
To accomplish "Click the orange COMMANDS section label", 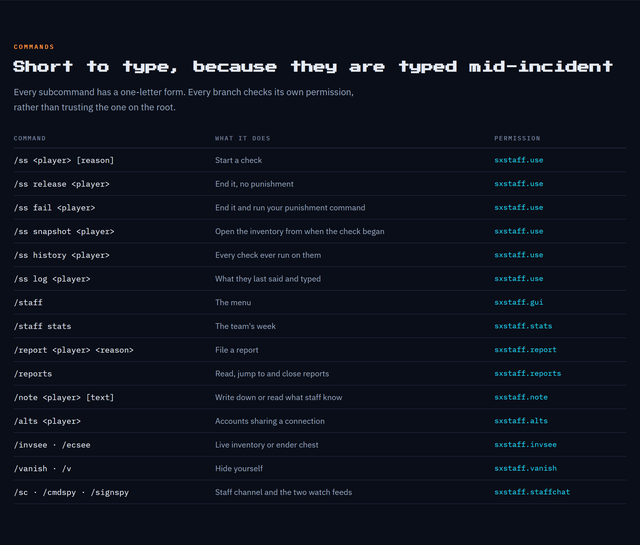I will [x=33, y=47].
